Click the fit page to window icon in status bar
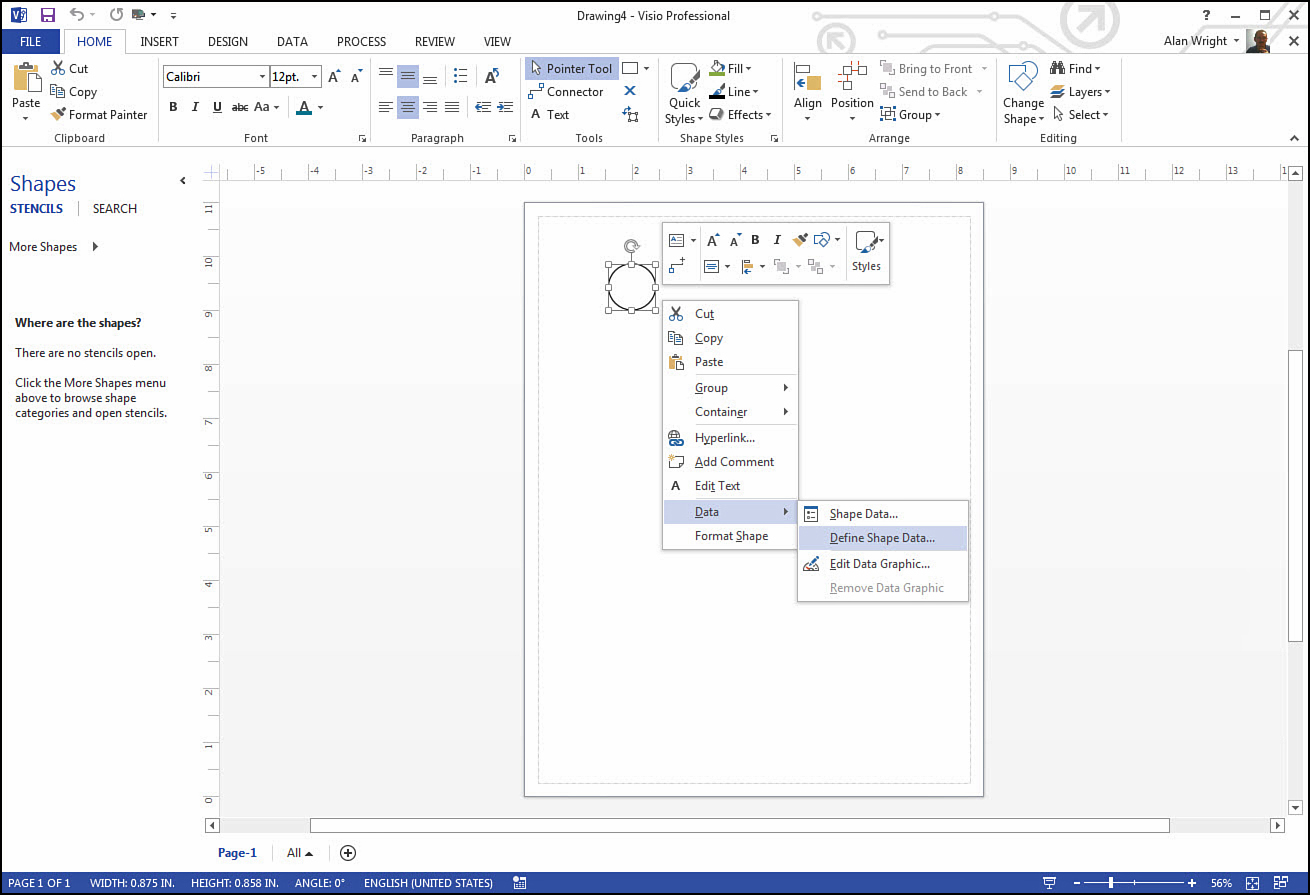Image resolution: width=1310 pixels, height=895 pixels. coord(1252,883)
